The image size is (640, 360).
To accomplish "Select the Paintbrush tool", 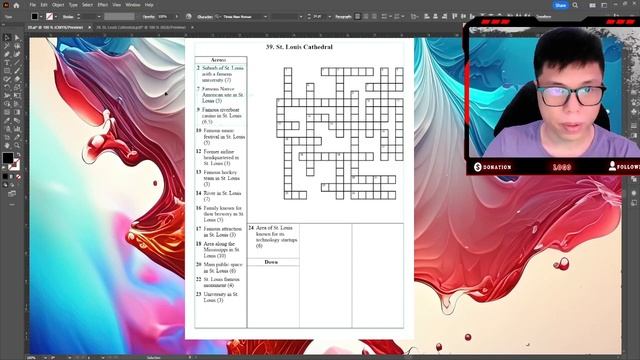I will [17, 71].
